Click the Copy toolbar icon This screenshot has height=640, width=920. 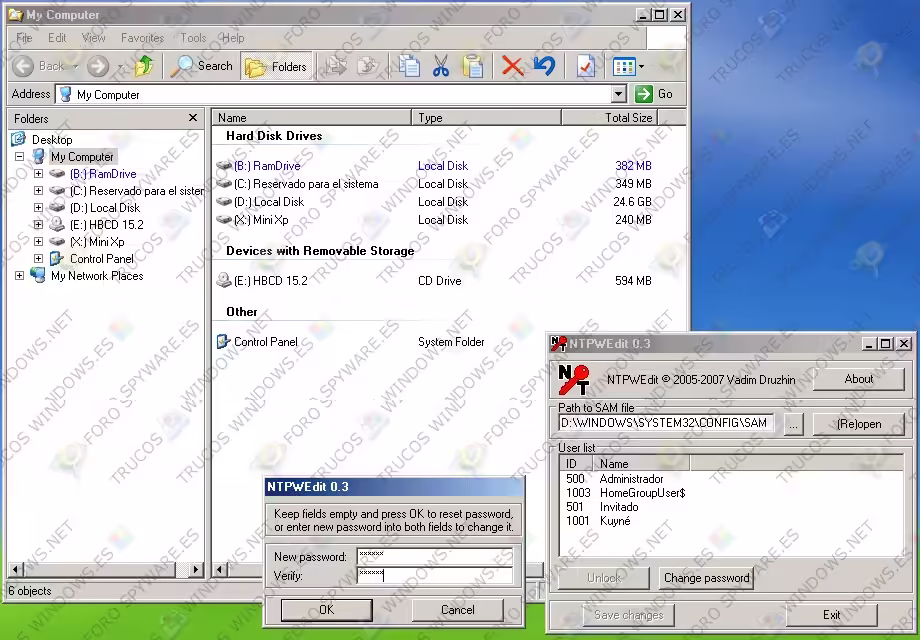pyautogui.click(x=408, y=66)
